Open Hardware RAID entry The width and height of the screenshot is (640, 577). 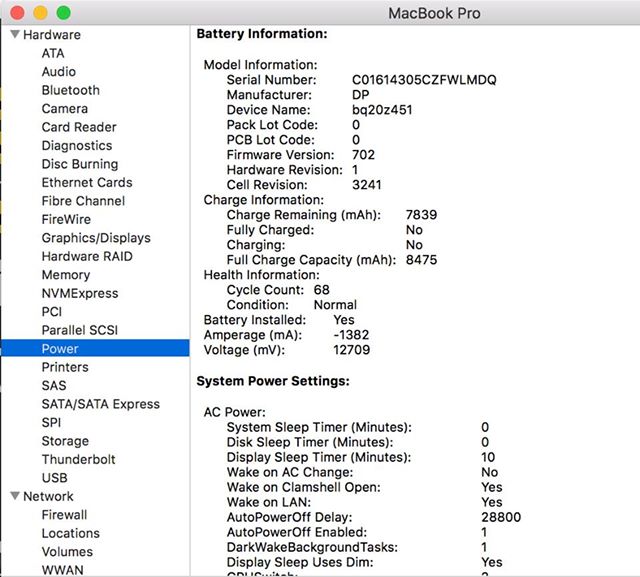(87, 256)
